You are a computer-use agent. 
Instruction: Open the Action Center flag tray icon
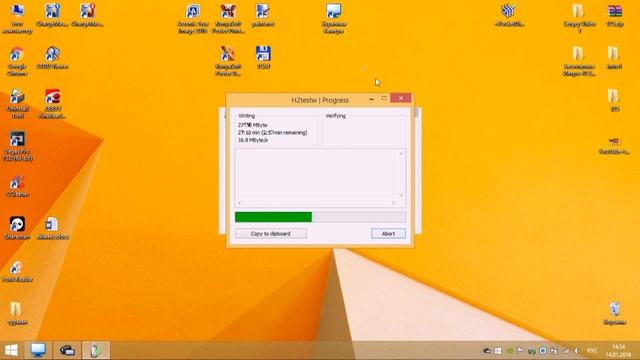pyautogui.click(x=520, y=351)
